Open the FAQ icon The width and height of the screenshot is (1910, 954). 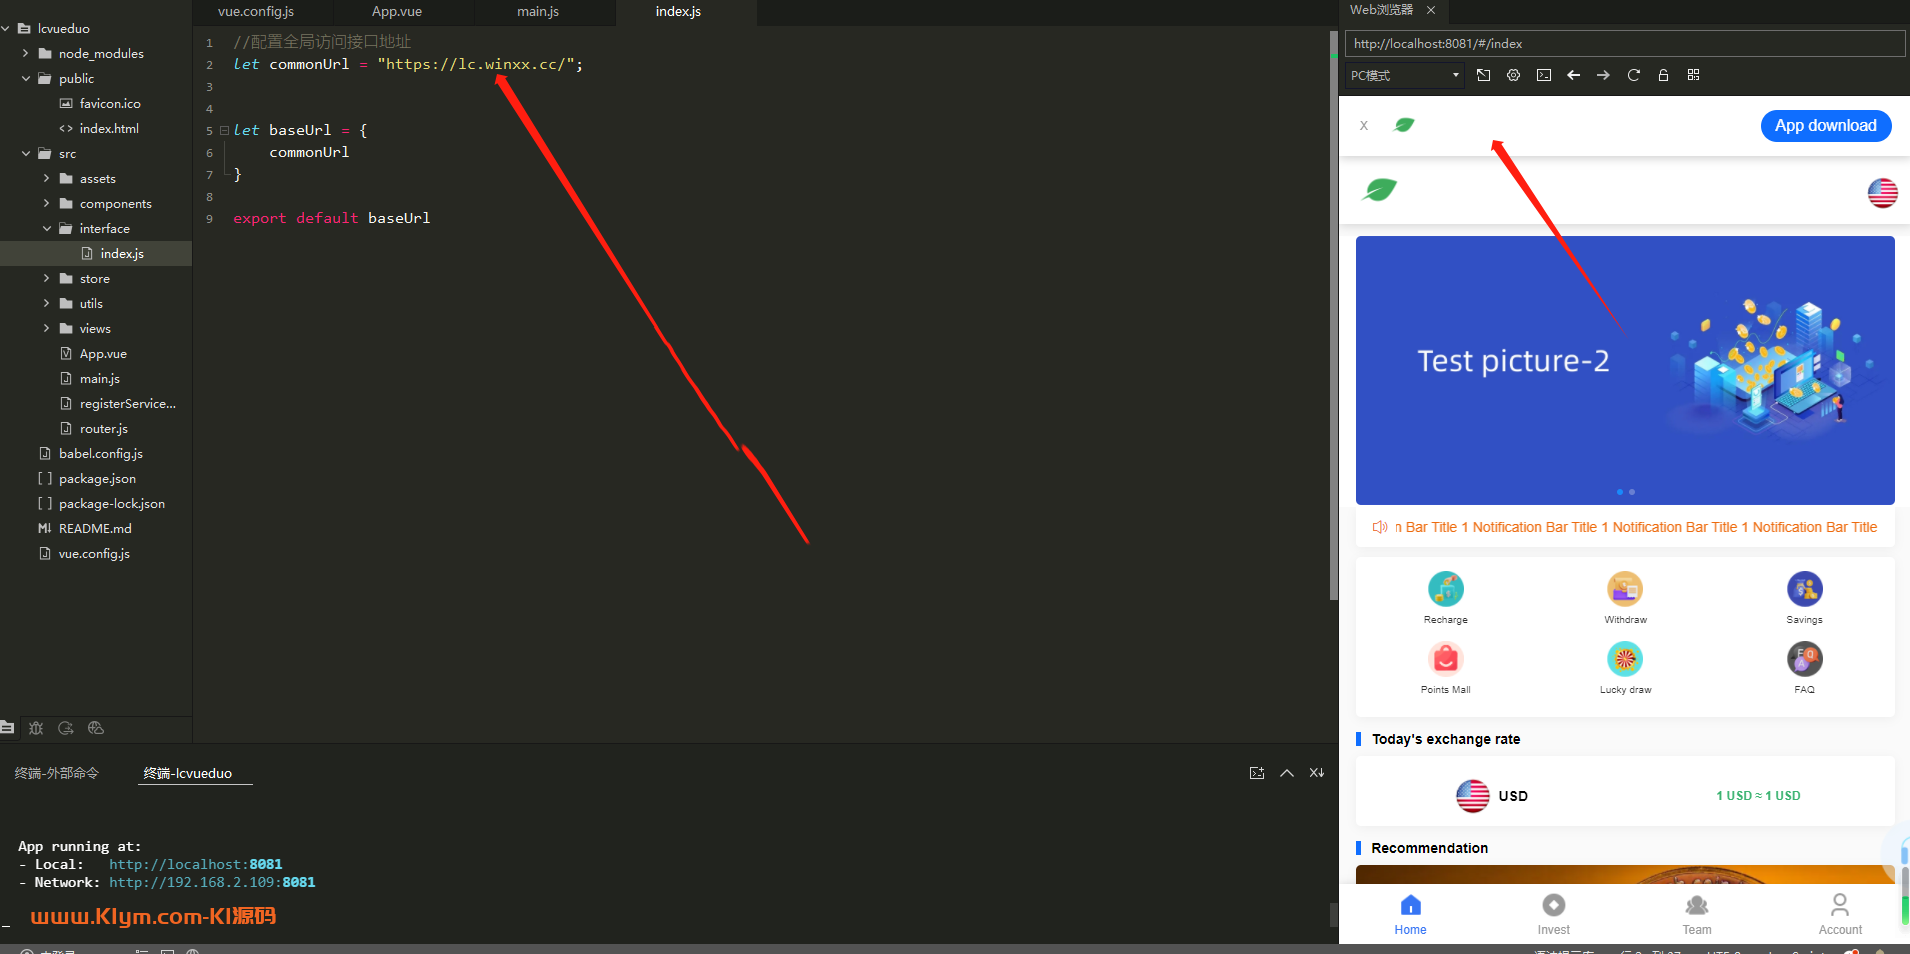click(1804, 659)
